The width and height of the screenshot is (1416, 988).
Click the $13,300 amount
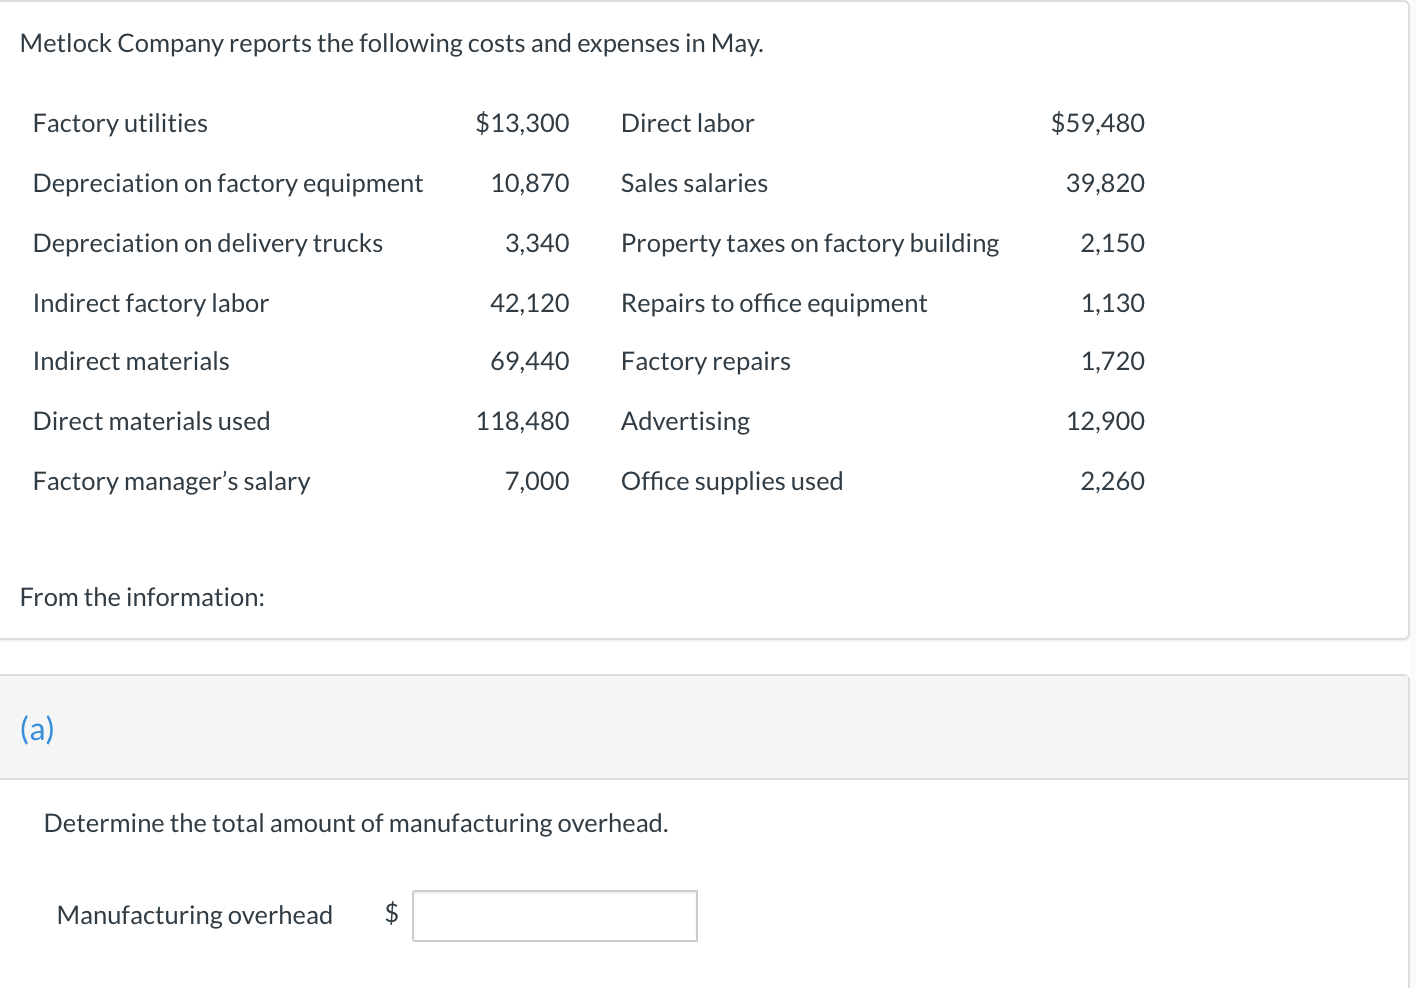click(522, 123)
